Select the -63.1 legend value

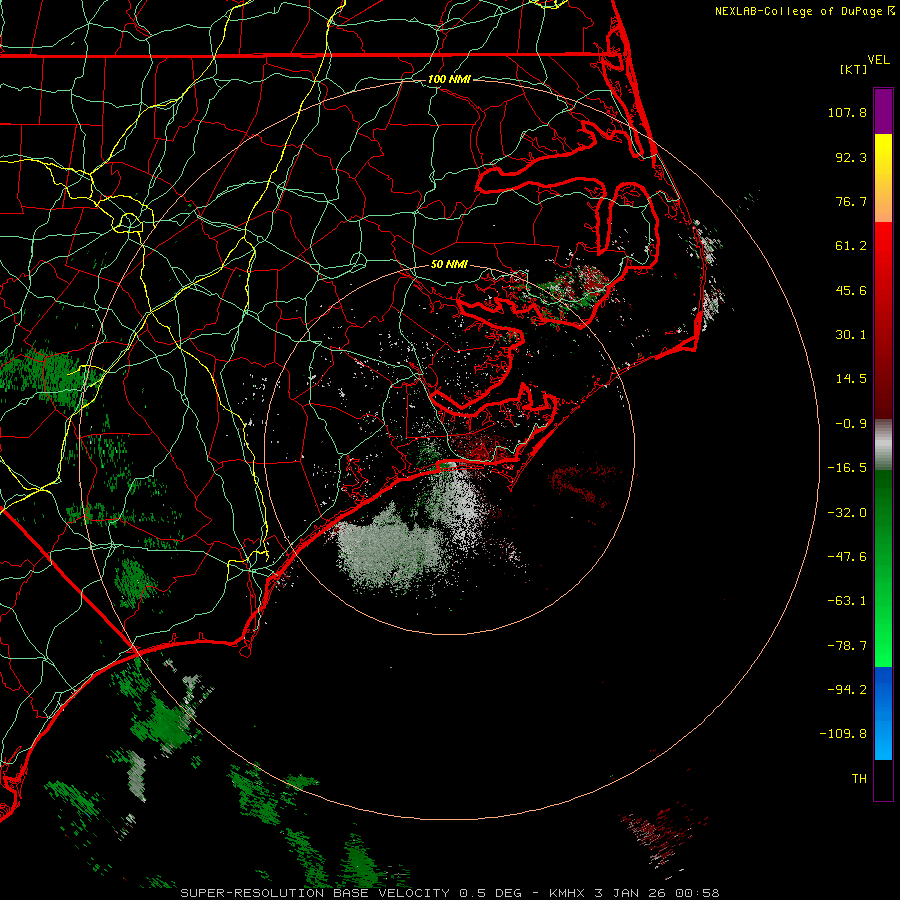point(847,601)
